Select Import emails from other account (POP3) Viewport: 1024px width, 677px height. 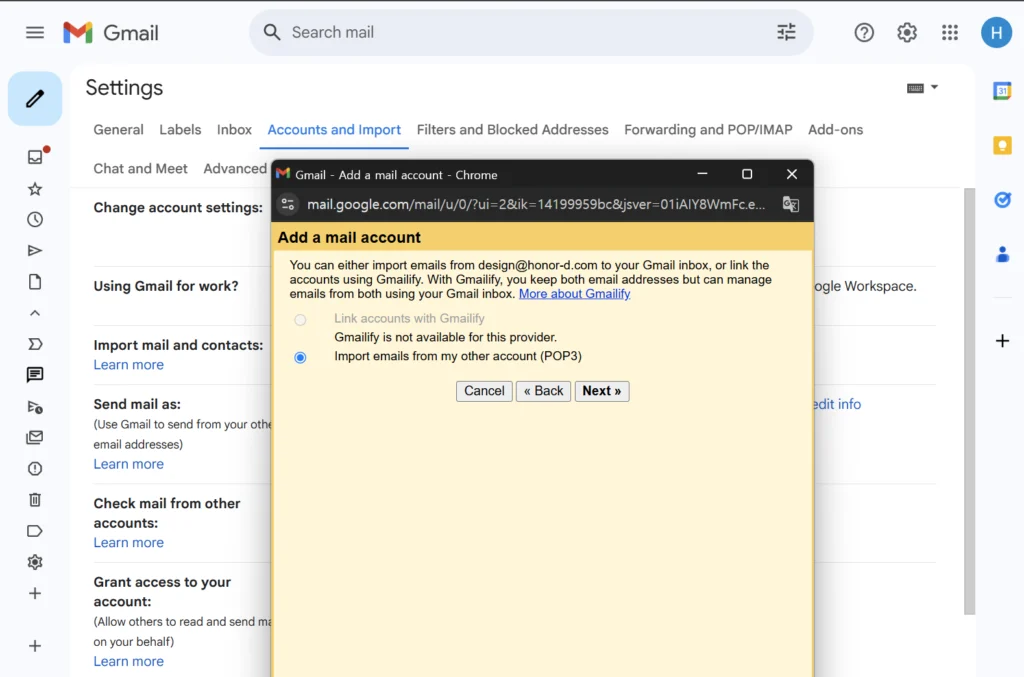[x=300, y=357]
